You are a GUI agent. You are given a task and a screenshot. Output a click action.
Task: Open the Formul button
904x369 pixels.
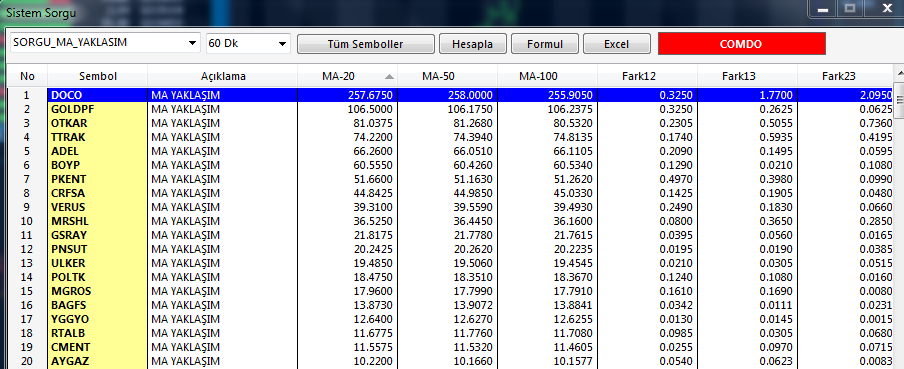tap(544, 44)
